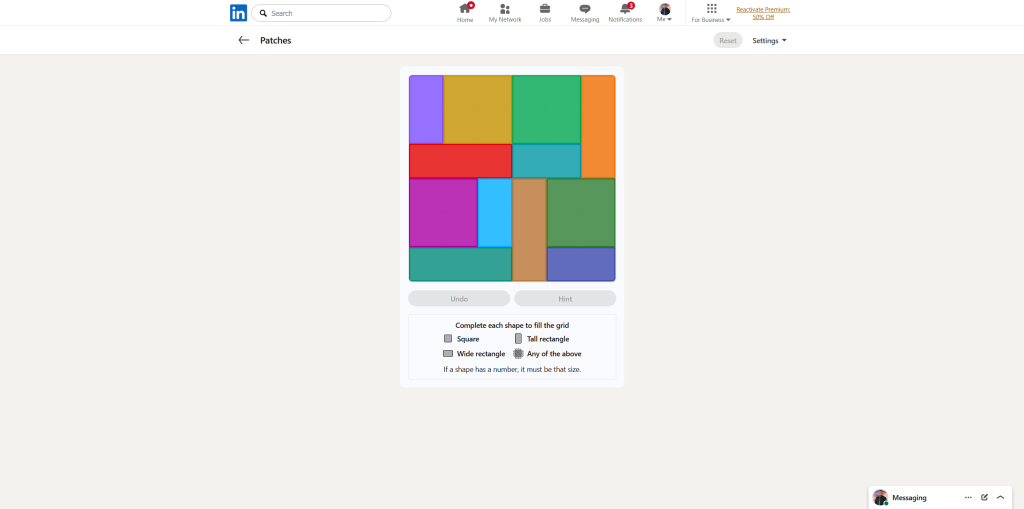Screen dimensions: 1024x509
Task: Open the Settings dropdown
Action: point(769,41)
